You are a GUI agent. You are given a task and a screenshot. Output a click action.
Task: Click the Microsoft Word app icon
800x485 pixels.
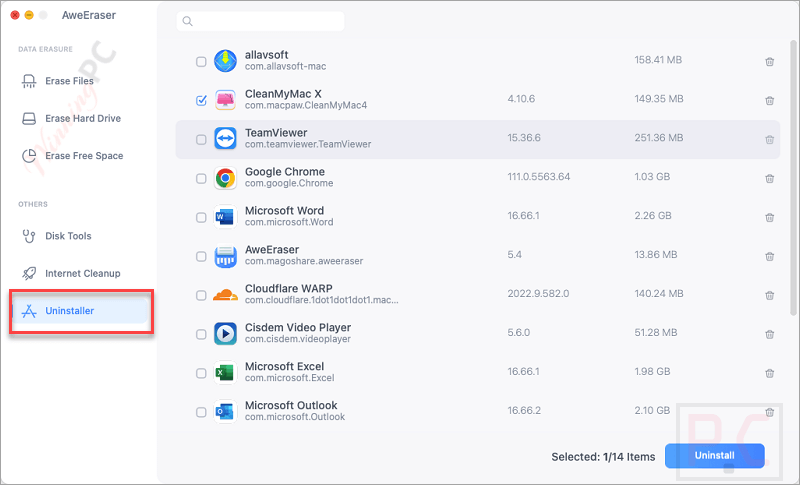tap(225, 217)
